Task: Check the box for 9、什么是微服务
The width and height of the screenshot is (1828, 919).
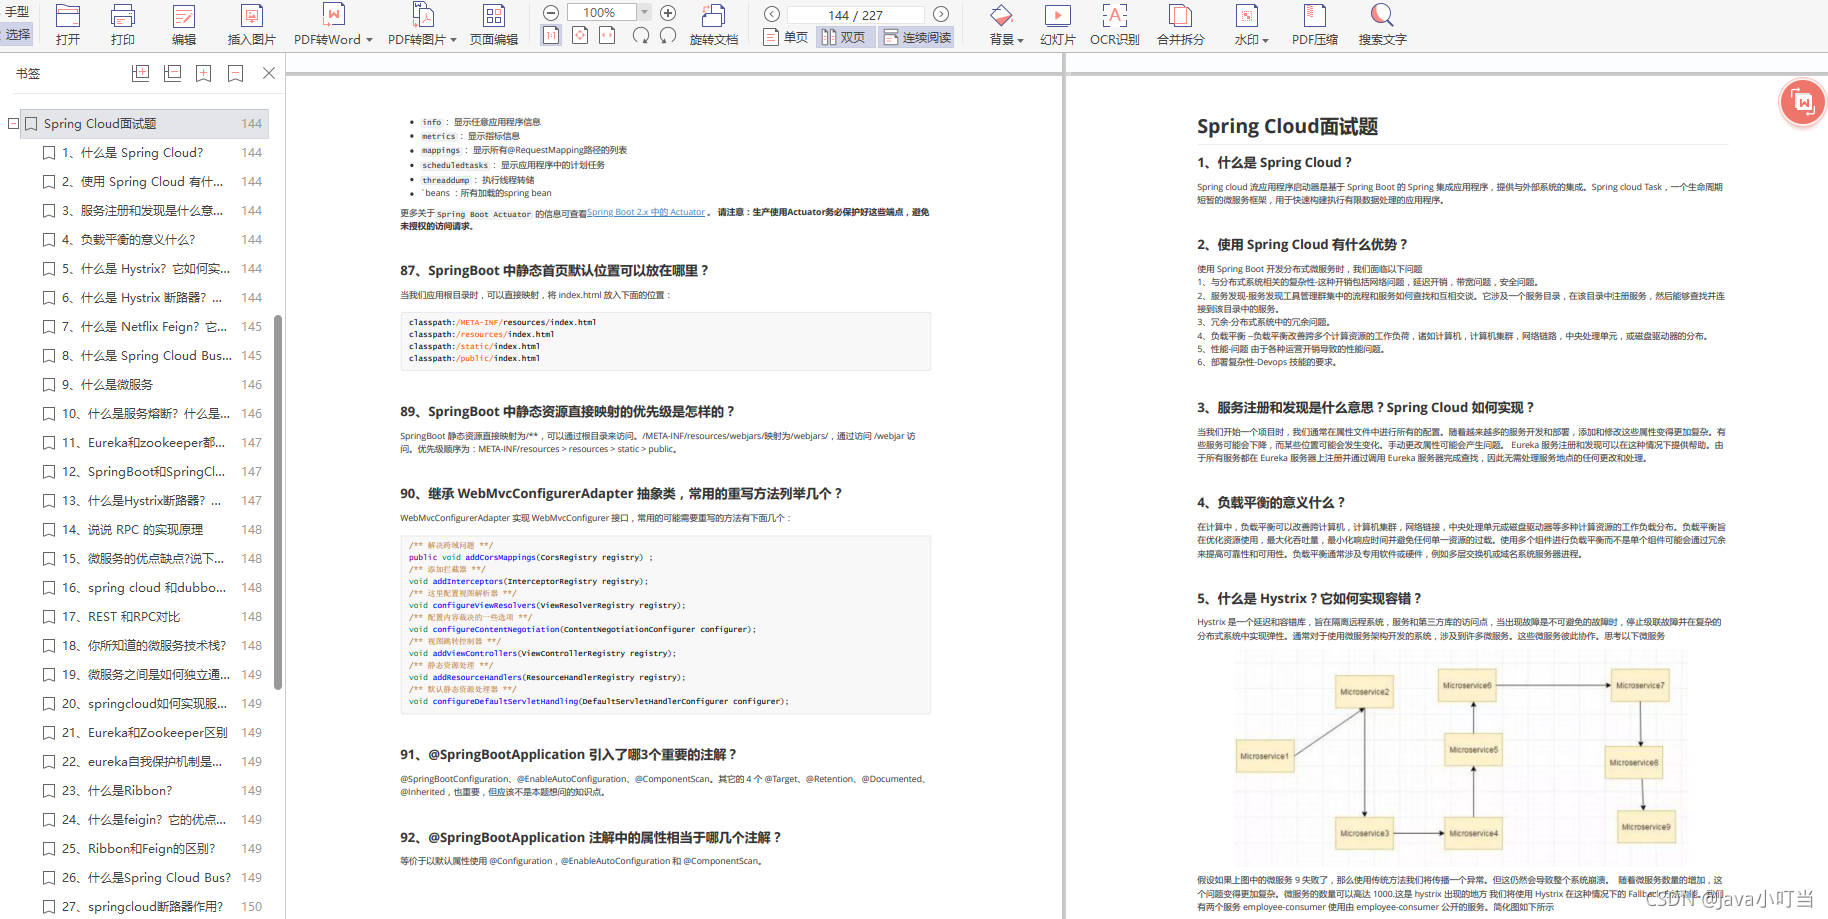Action: tap(49, 385)
